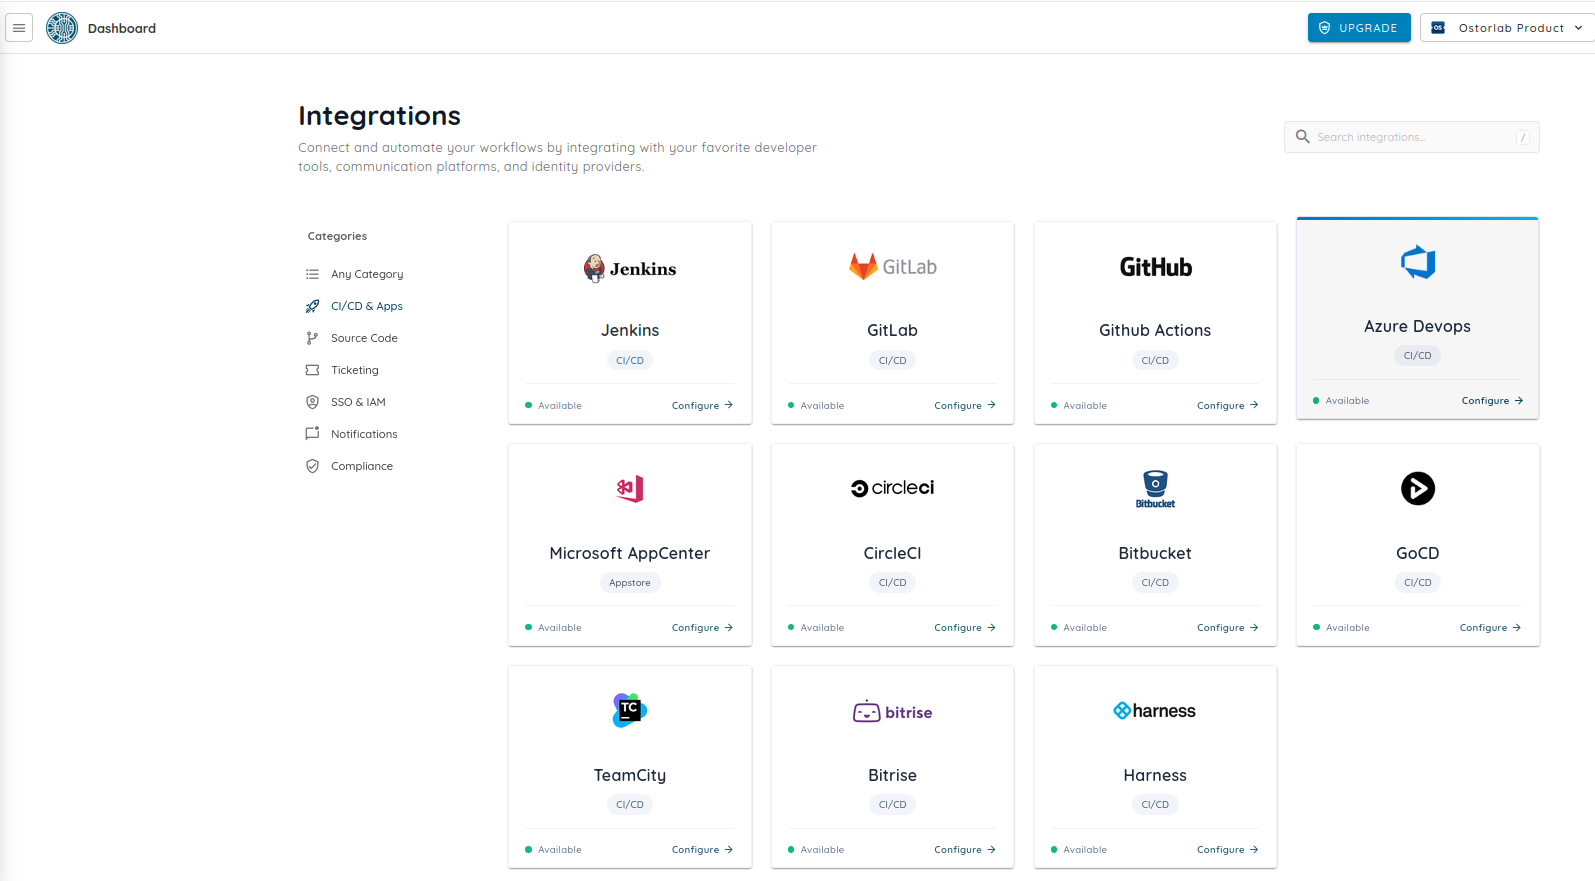Click the Available status on Jenkins card

[553, 405]
